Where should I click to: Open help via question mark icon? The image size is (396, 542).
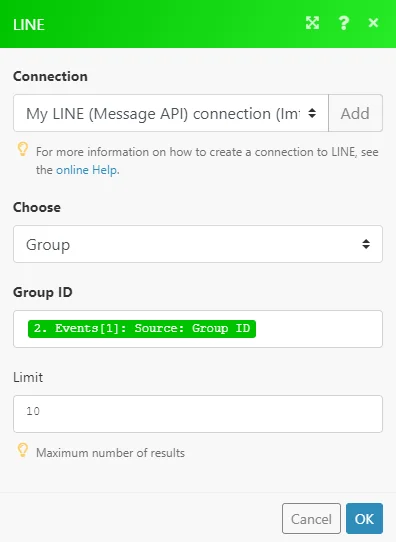[343, 23]
